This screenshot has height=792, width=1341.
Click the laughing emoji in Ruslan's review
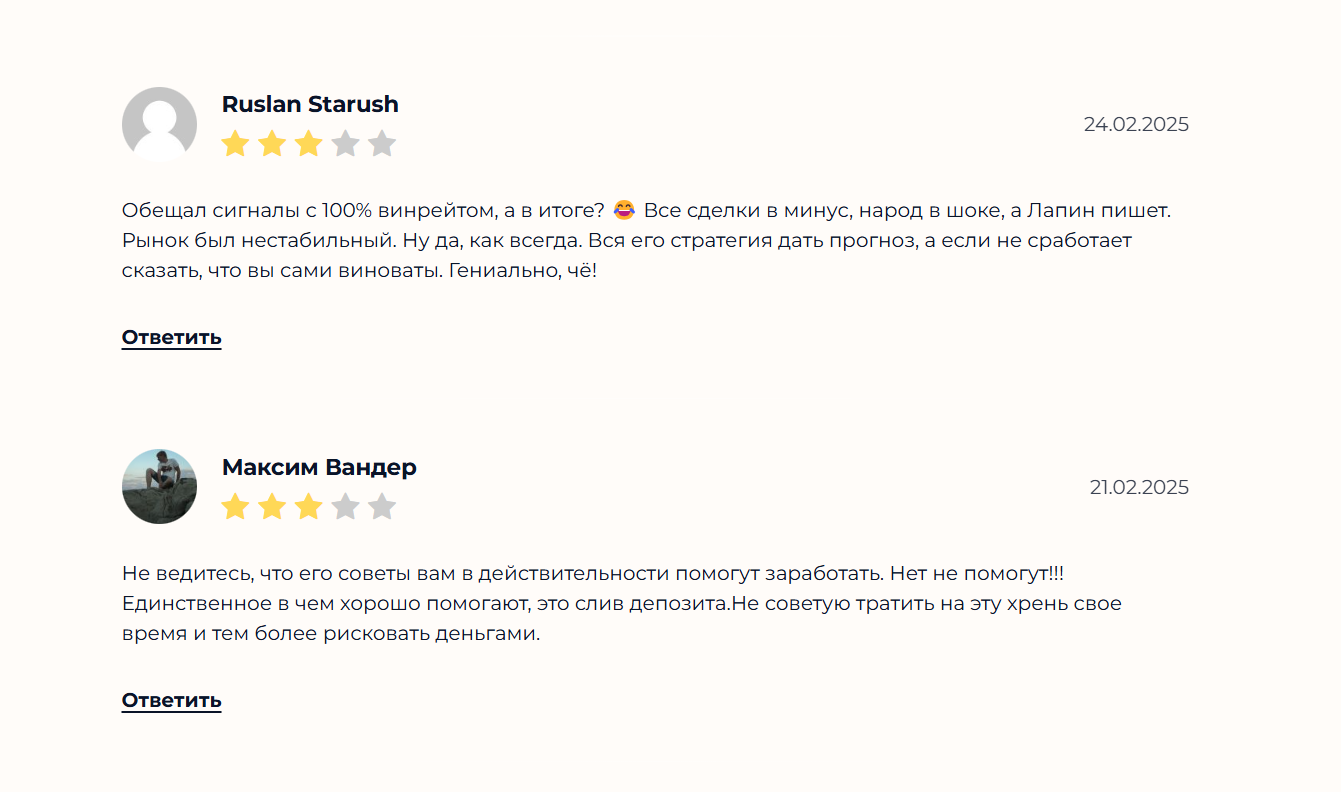click(x=624, y=211)
